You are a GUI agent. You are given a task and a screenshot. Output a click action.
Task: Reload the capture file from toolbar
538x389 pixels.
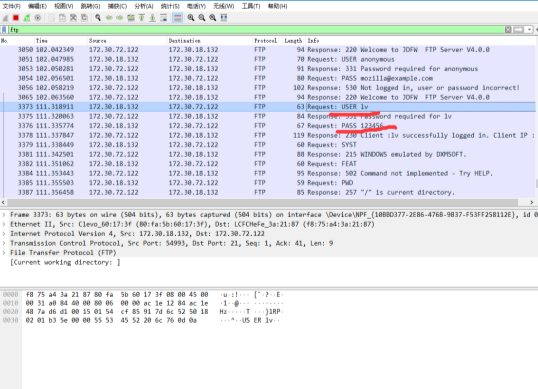click(84, 18)
